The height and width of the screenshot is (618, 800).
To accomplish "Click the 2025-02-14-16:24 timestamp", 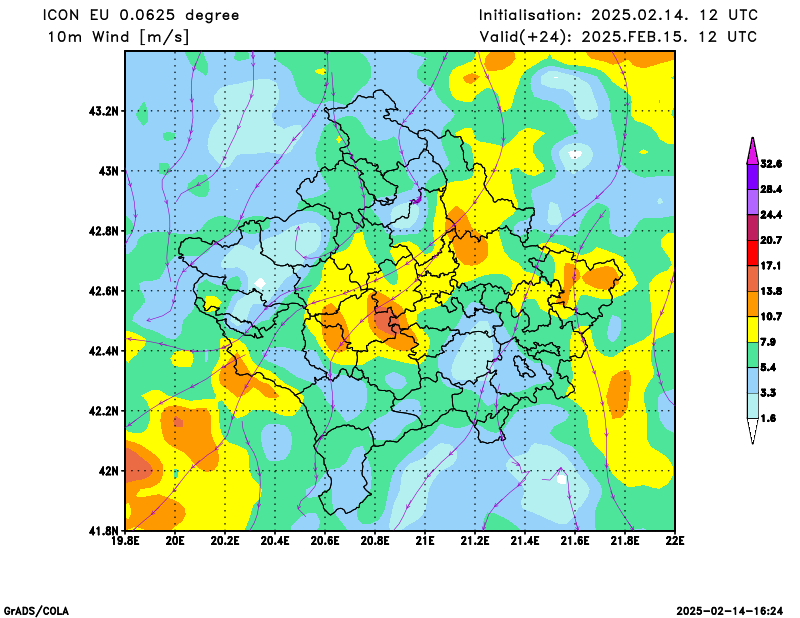I will 730,611.
